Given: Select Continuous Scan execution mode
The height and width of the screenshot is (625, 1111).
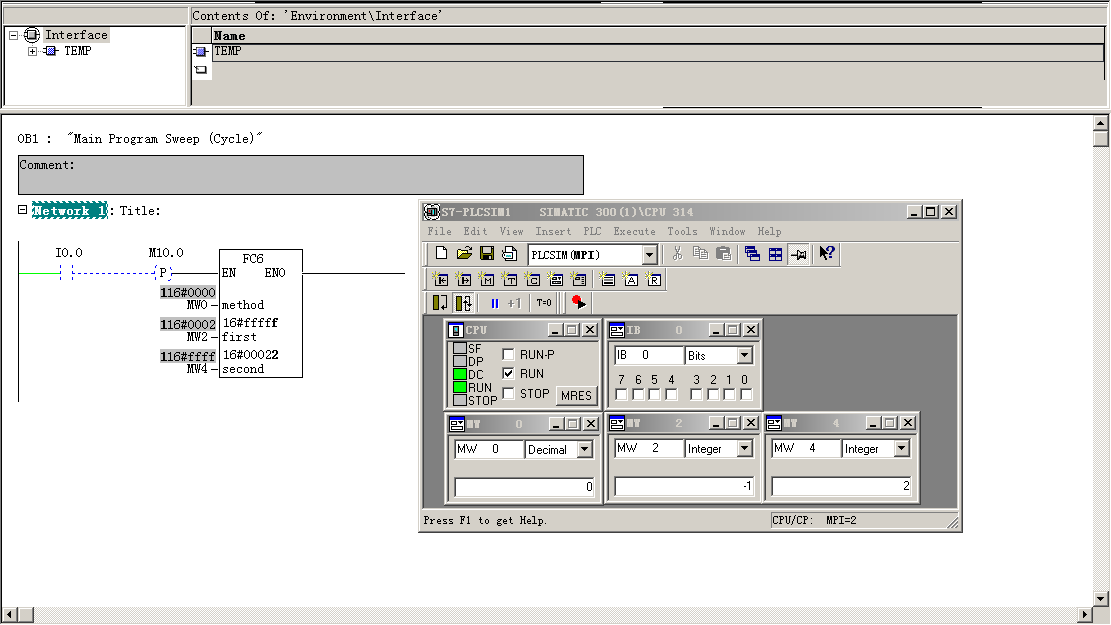Looking at the screenshot, I should [463, 303].
